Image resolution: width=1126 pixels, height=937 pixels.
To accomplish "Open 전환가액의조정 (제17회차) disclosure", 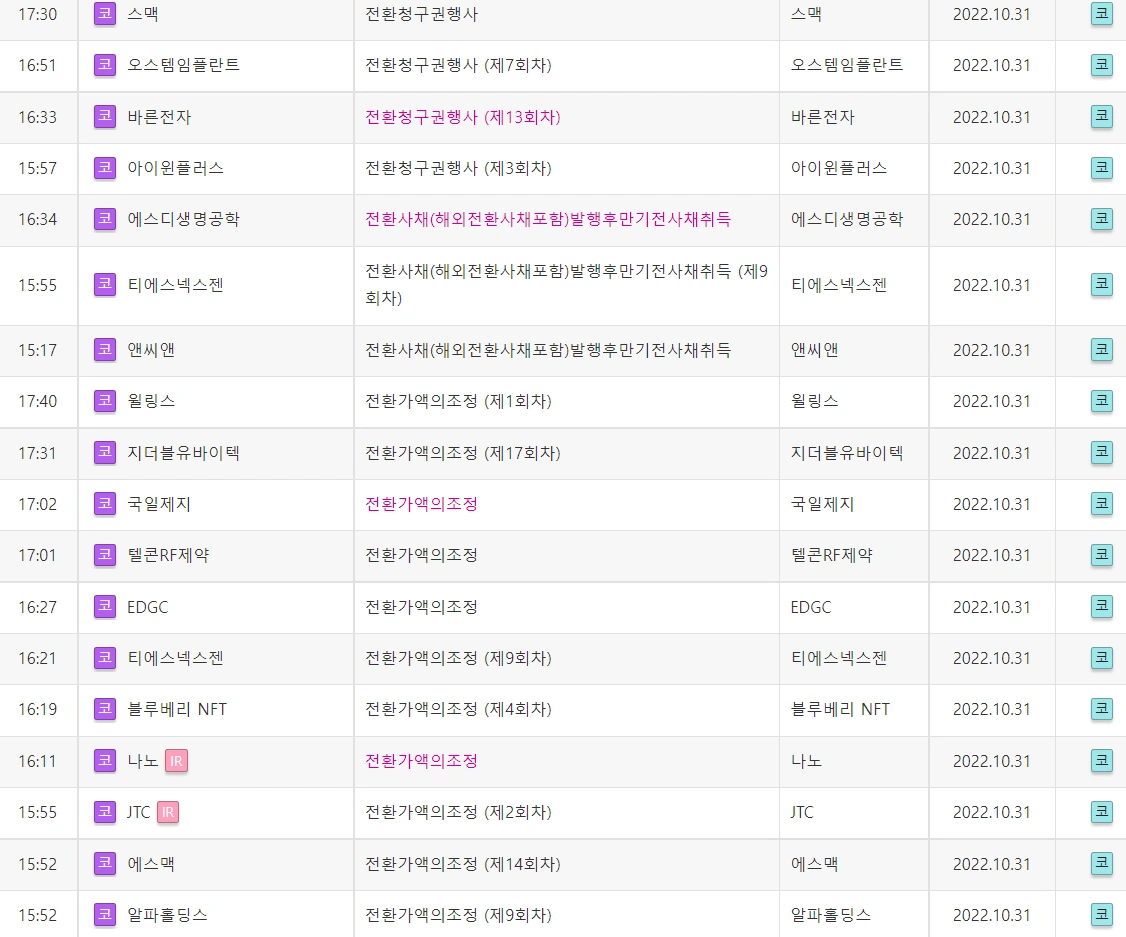I will click(462, 452).
